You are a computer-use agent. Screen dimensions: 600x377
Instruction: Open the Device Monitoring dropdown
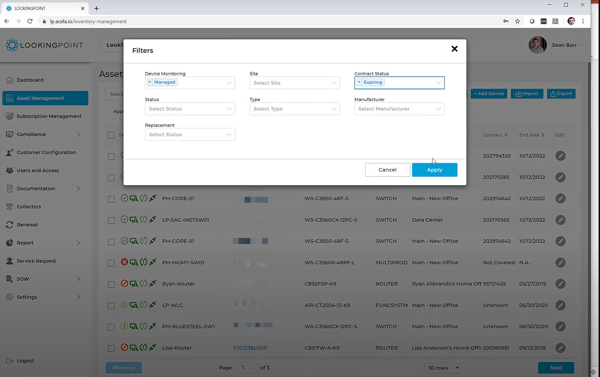(190, 83)
